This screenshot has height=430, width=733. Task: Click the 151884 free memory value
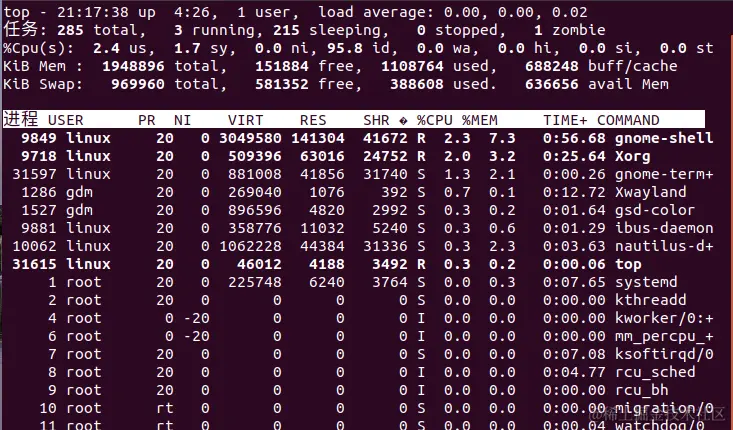click(x=282, y=66)
